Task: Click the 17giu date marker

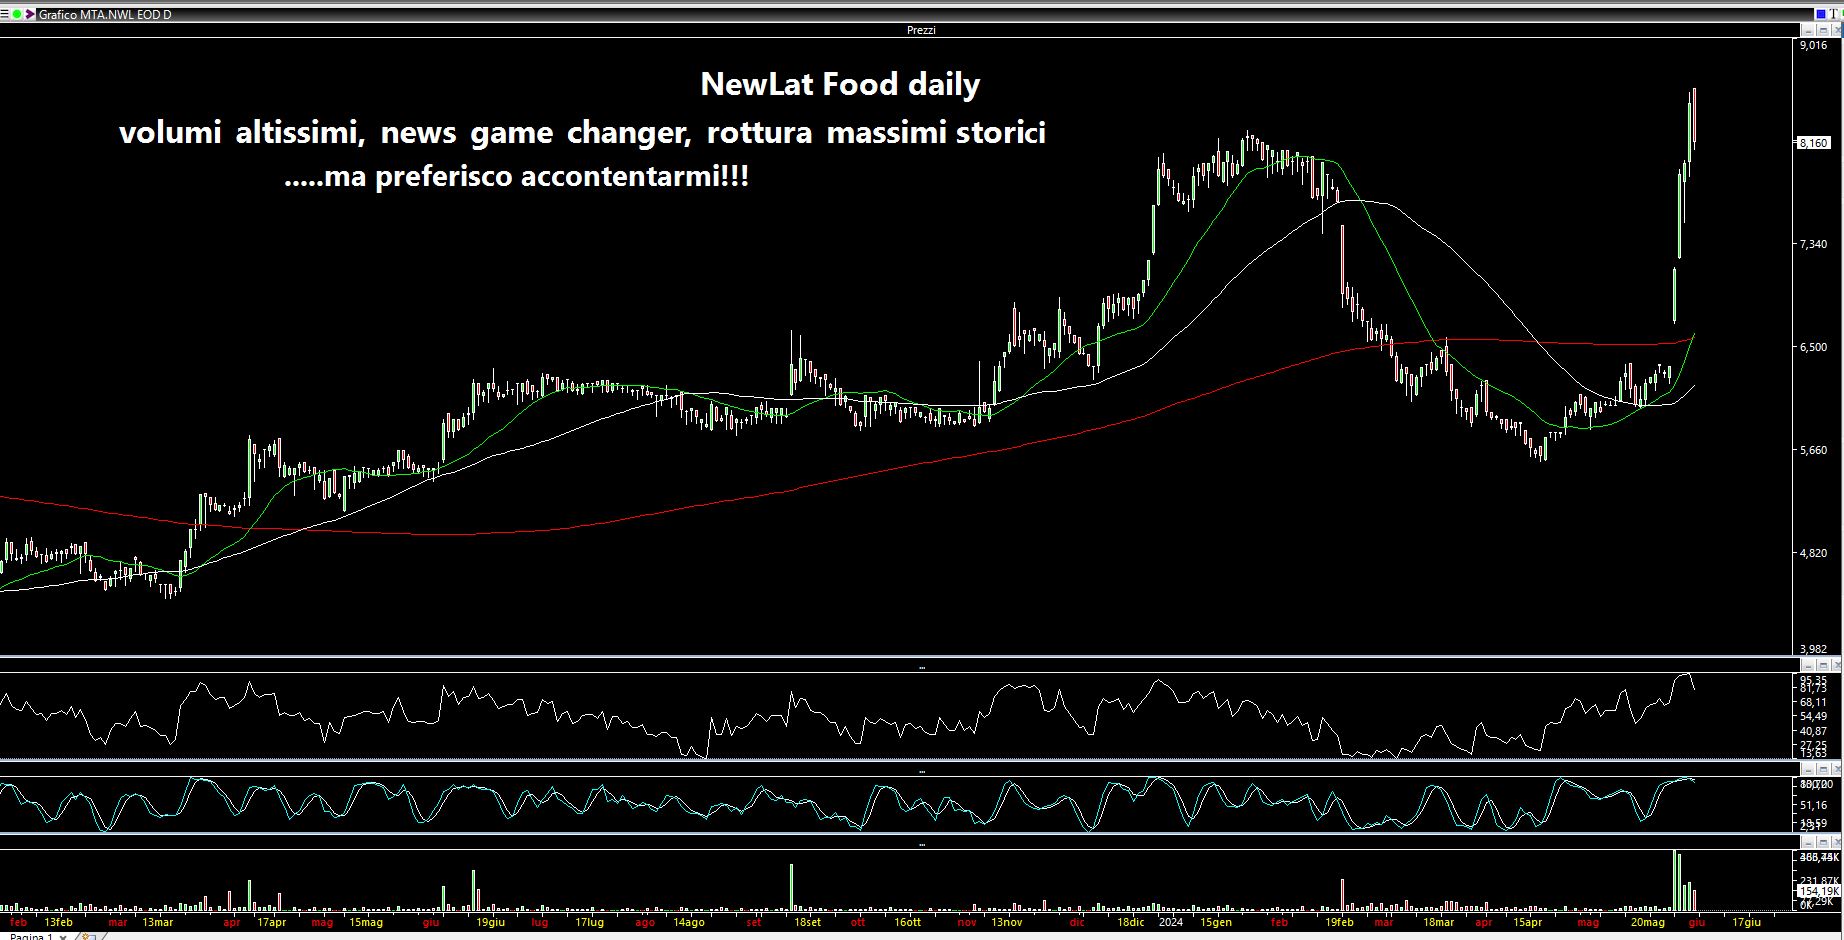Action: pyautogui.click(x=1746, y=922)
